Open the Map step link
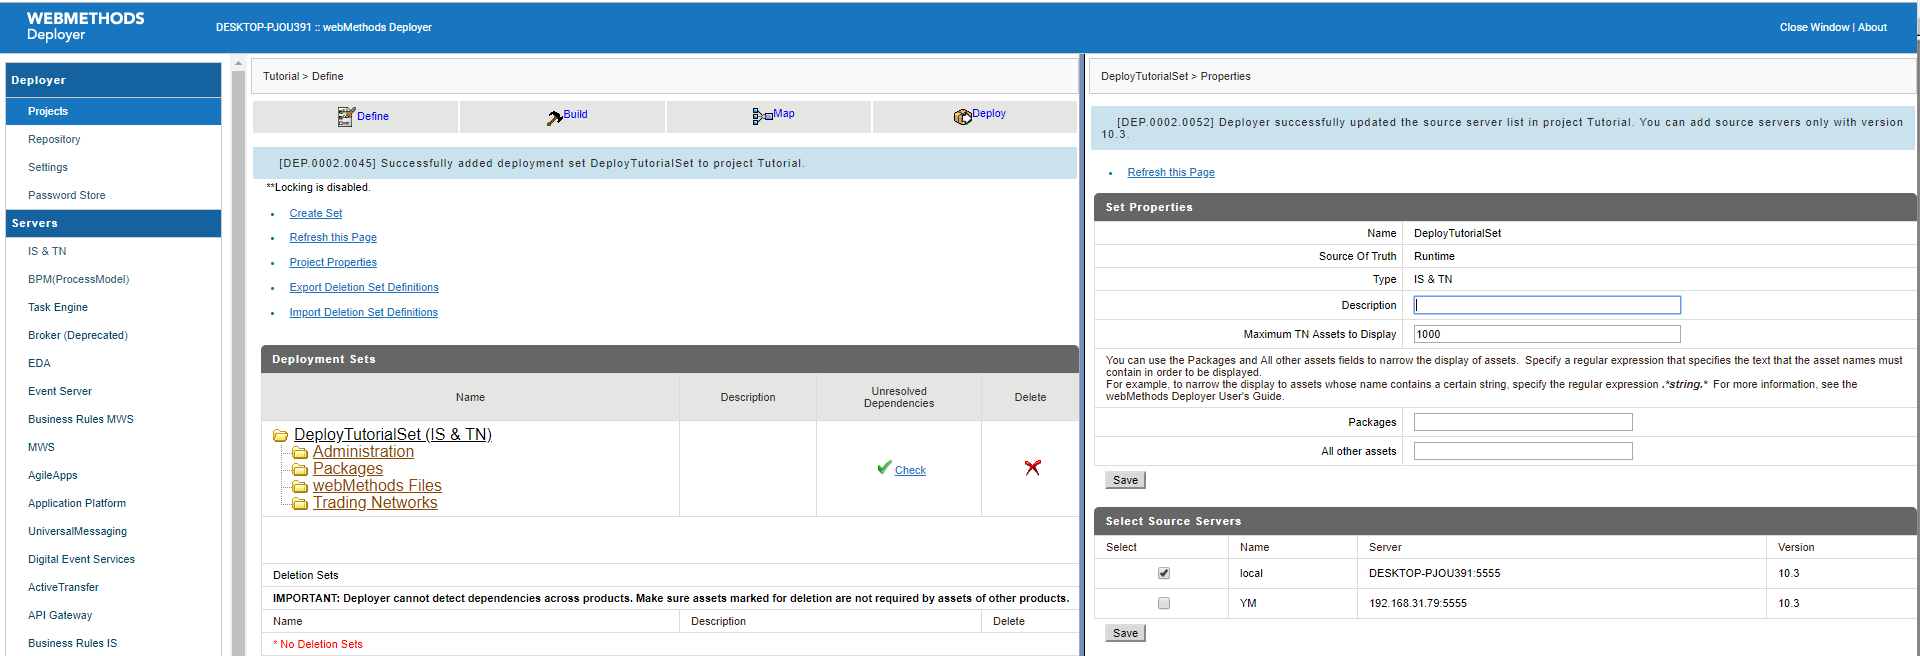This screenshot has height=656, width=1920. 784,113
